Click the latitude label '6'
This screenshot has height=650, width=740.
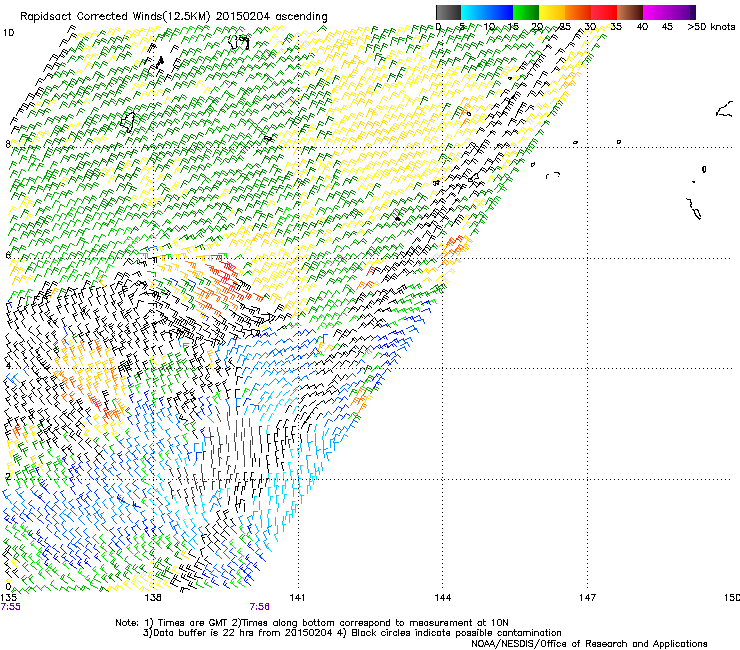(x=8, y=255)
